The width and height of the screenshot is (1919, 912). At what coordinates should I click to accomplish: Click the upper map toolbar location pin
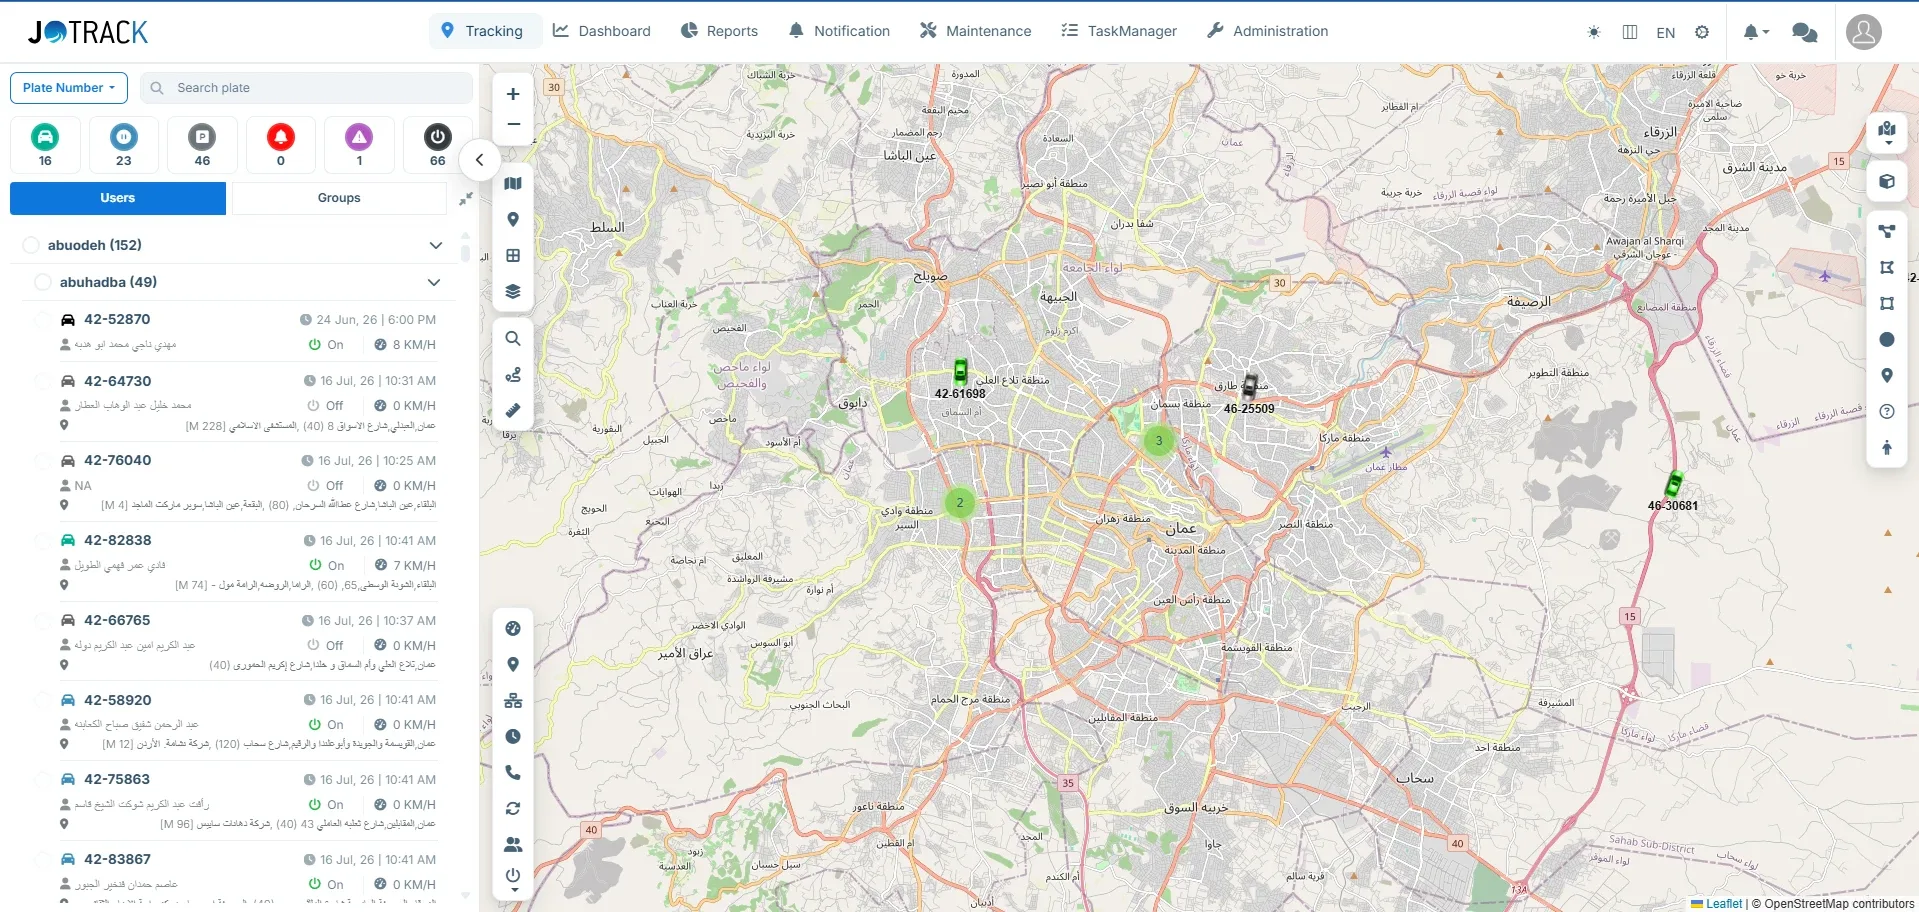(513, 220)
